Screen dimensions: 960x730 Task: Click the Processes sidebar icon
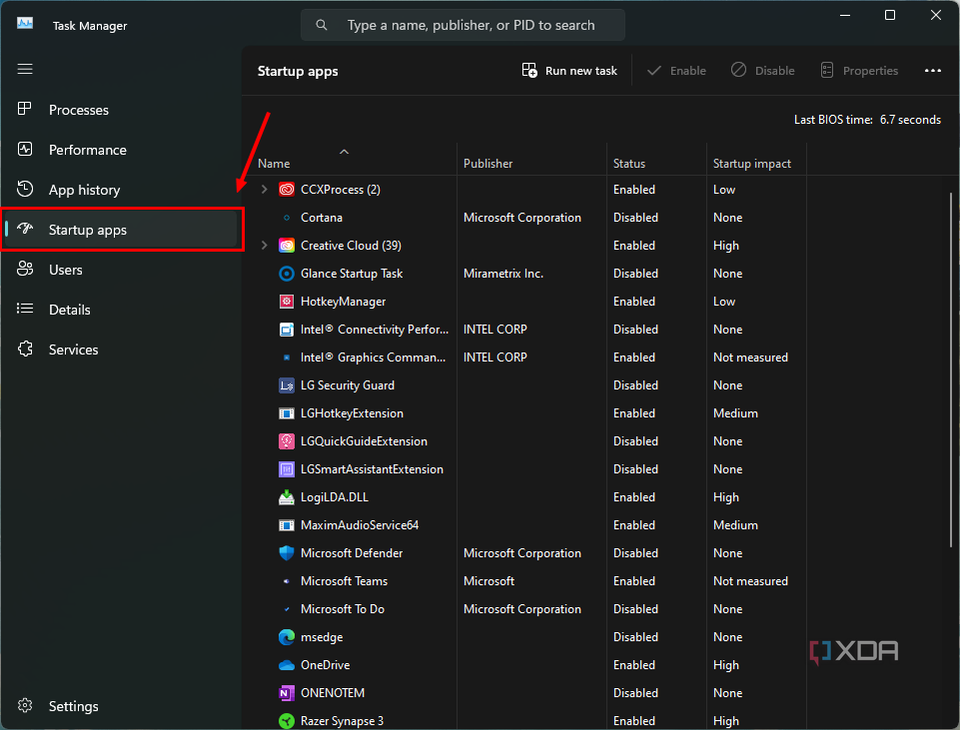[x=24, y=109]
